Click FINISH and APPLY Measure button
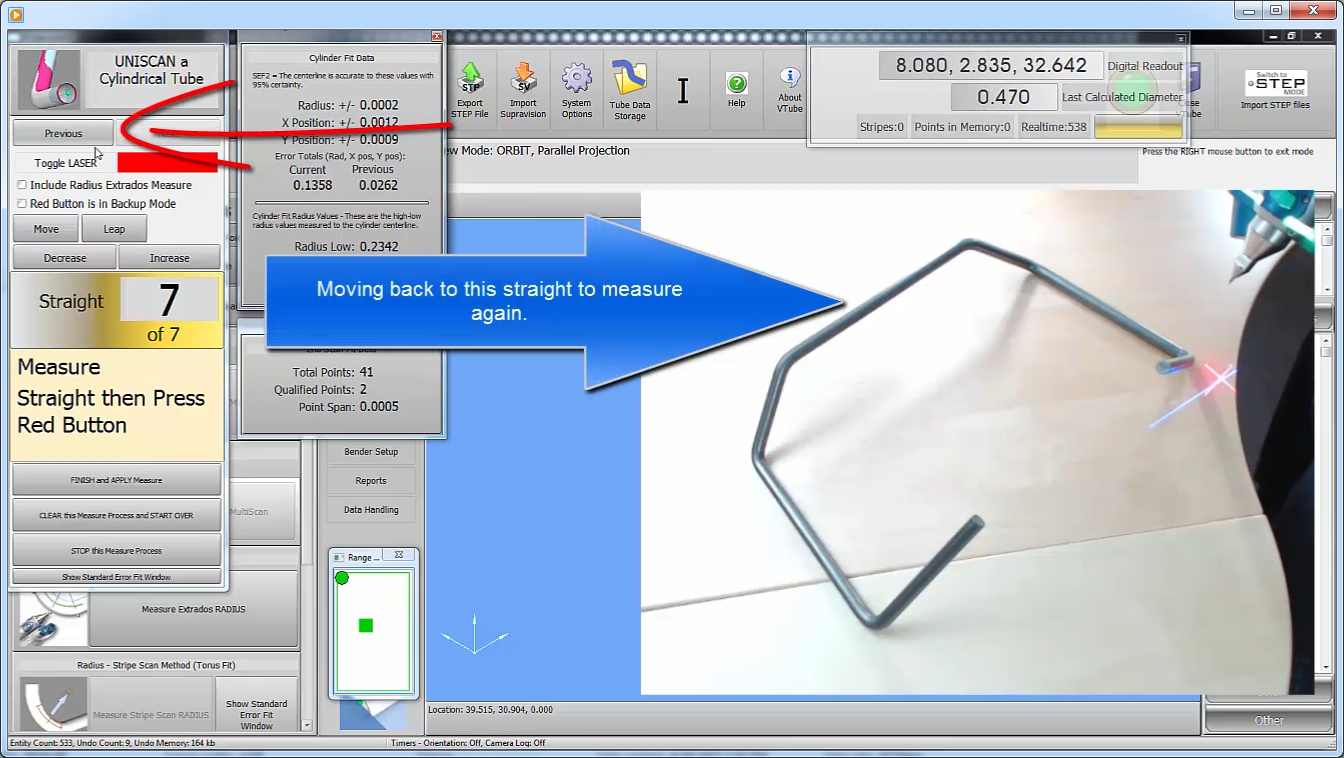The width and height of the screenshot is (1344, 758). coord(116,480)
